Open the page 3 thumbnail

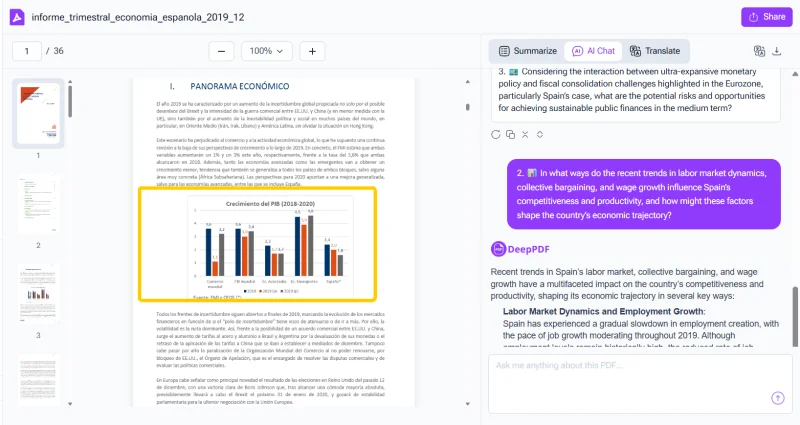point(38,294)
